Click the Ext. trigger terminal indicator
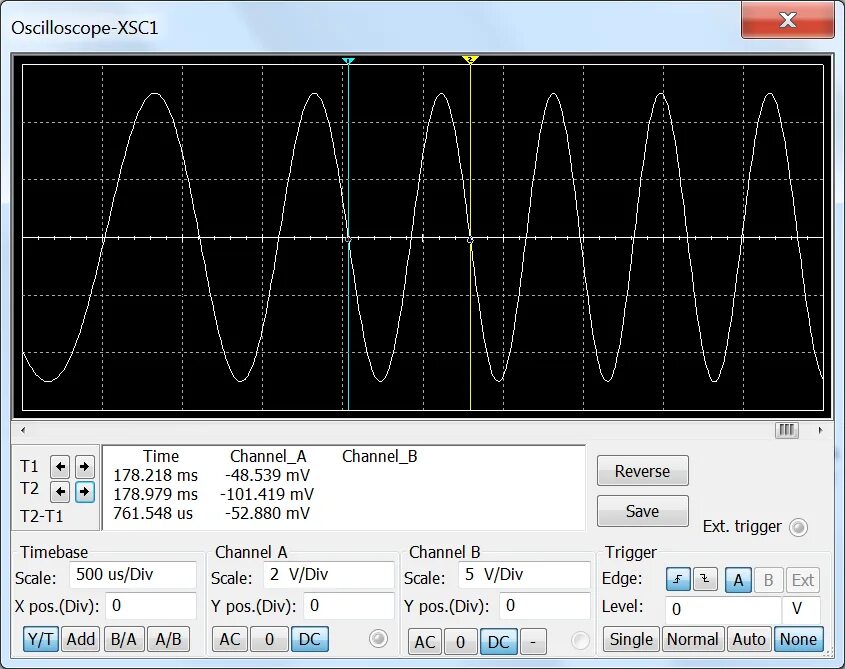This screenshot has width=845, height=669. coord(798,527)
